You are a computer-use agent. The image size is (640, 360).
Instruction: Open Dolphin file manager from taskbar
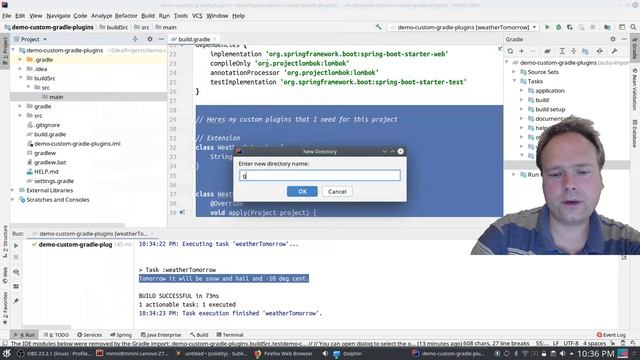coord(348,353)
